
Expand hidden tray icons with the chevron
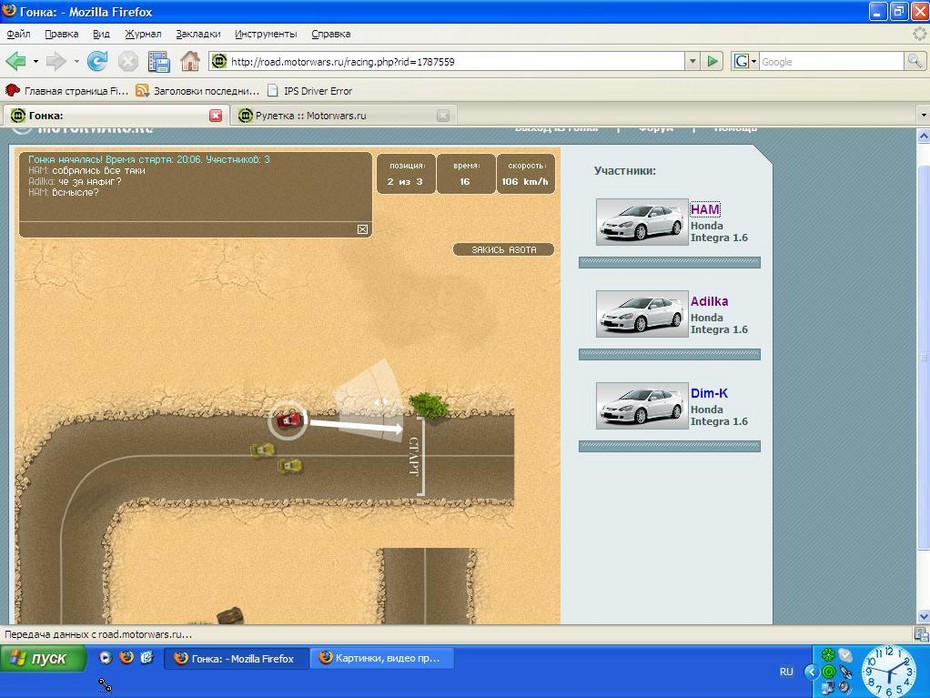pyautogui.click(x=811, y=672)
